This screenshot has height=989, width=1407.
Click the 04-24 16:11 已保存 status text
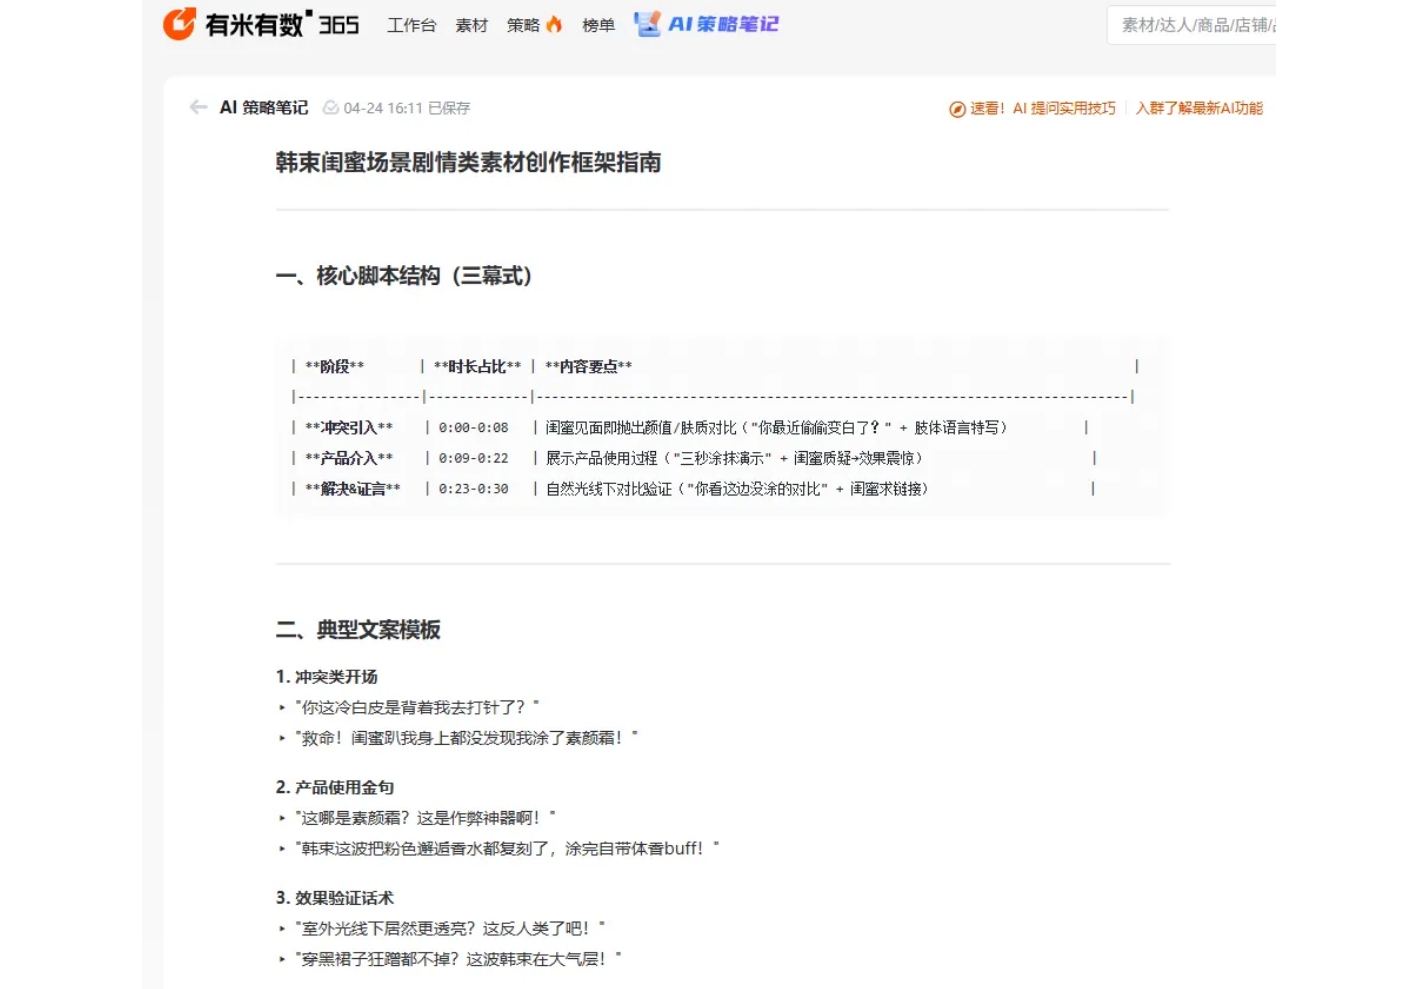click(x=406, y=108)
